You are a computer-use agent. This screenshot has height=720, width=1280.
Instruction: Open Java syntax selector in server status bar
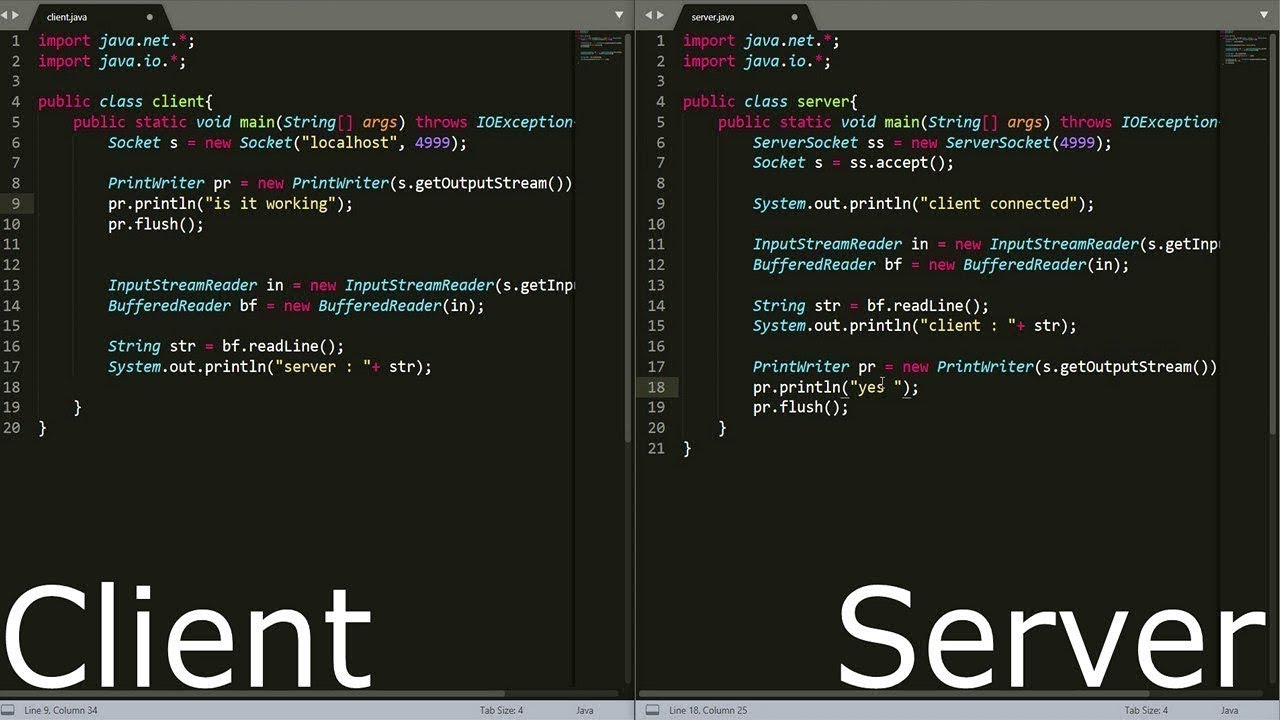click(1230, 710)
